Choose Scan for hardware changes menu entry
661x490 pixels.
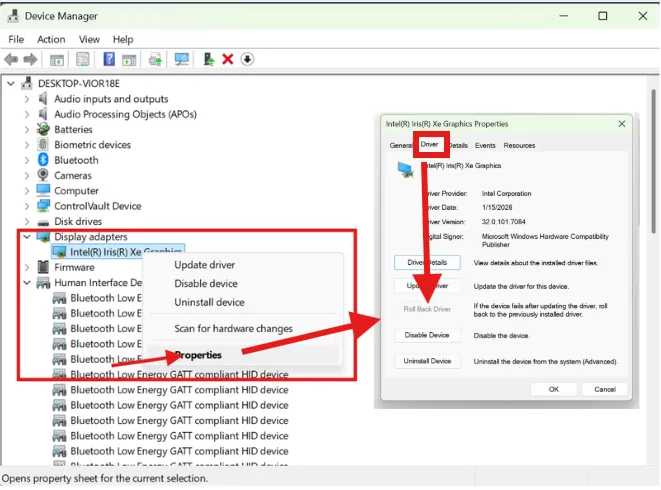click(x=244, y=328)
